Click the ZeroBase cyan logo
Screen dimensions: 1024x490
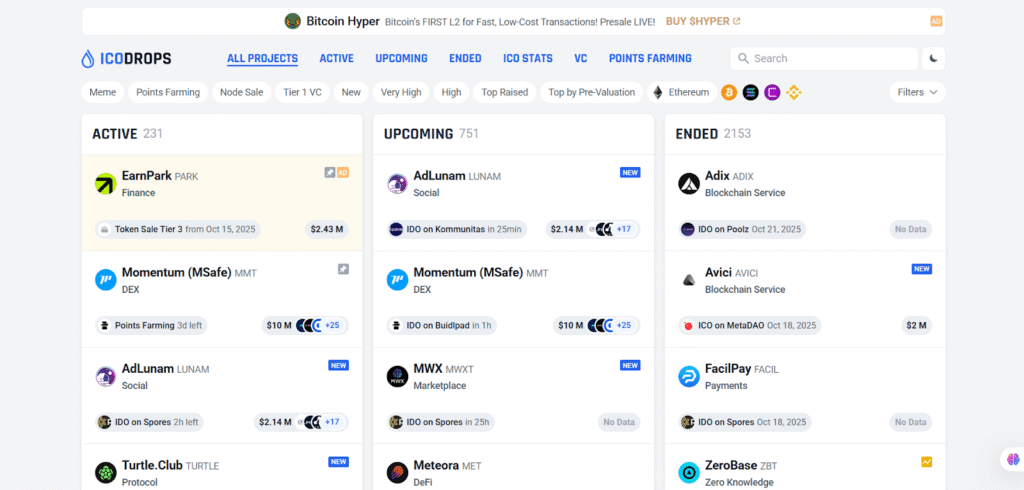click(689, 473)
